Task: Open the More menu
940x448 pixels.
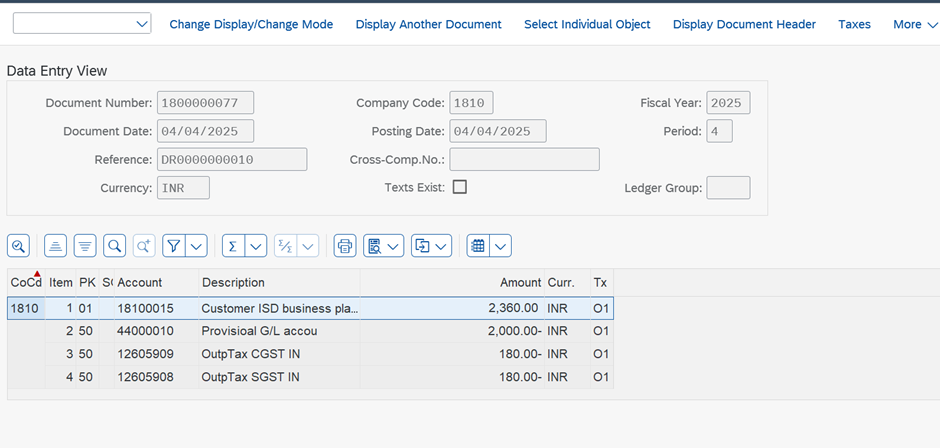Action: pos(915,24)
